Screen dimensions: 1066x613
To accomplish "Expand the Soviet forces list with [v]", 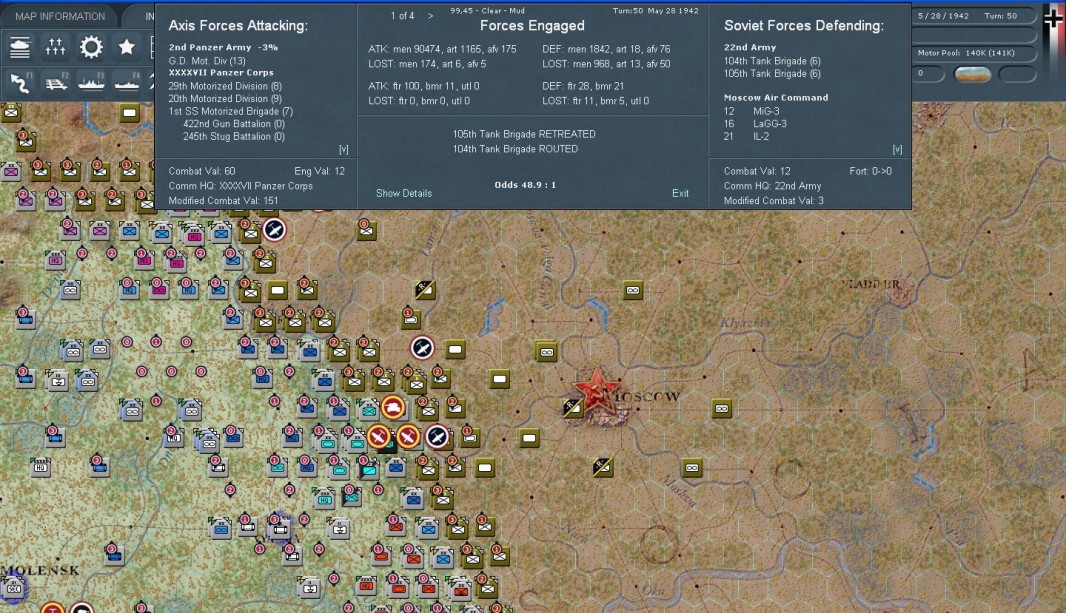I will click(897, 149).
